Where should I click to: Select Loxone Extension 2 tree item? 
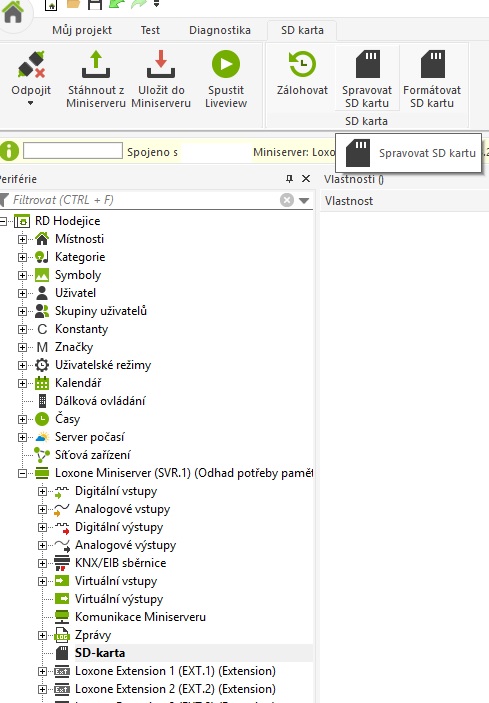coord(175,689)
